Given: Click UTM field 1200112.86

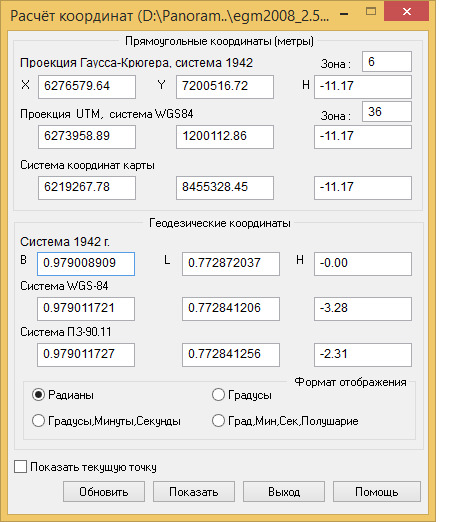Looking at the screenshot, I should [225, 137].
